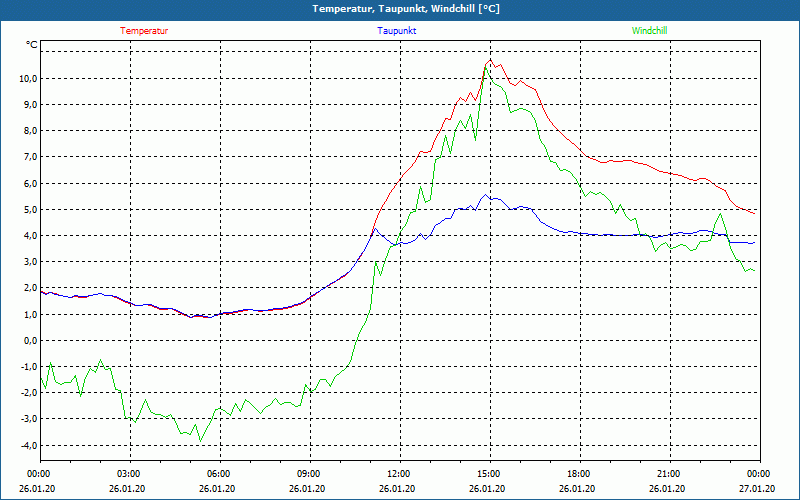Click the 15:00 time axis label
The width and height of the screenshot is (800, 500).
pyautogui.click(x=490, y=474)
